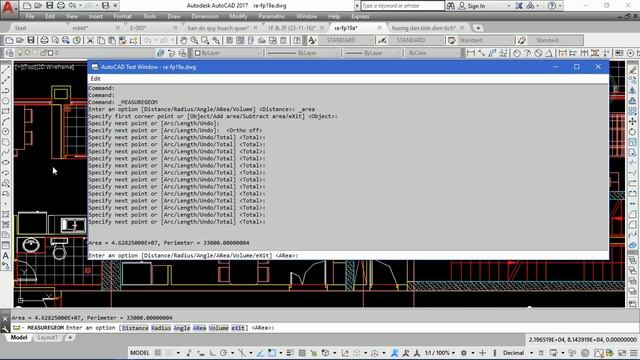Open the Dimension menu
This screenshot has height=360, width=640.
tap(205, 17)
